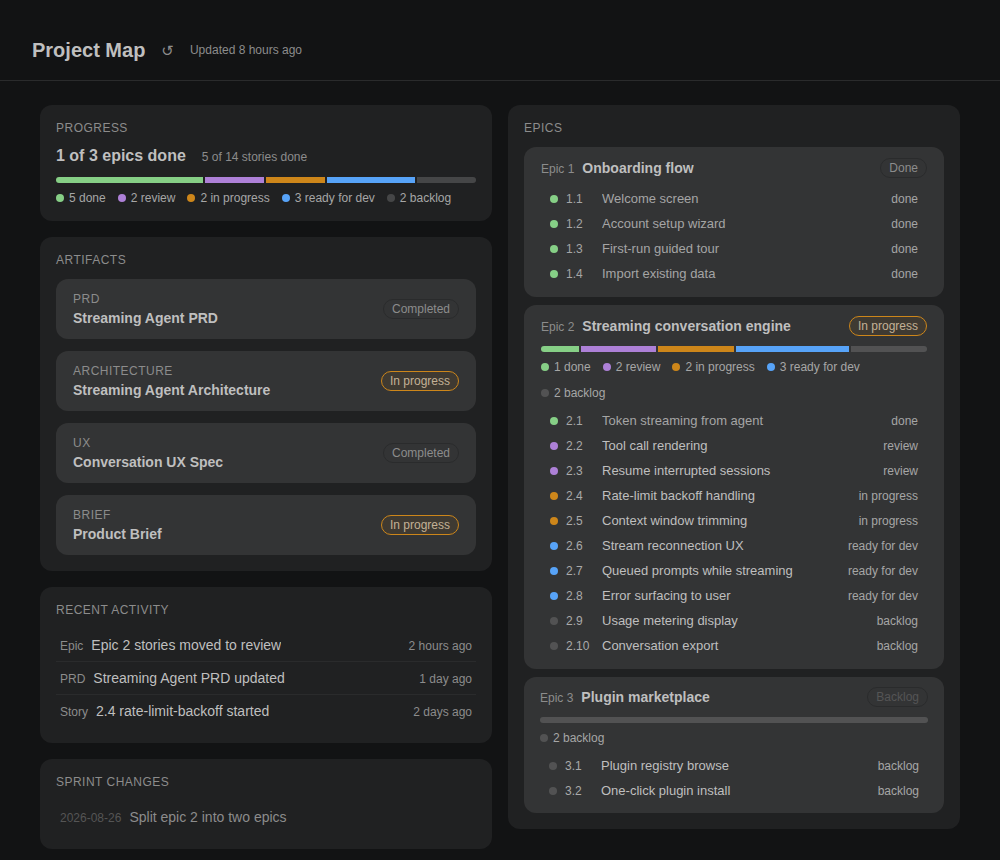Open activity '2.4 rate-limit-backoff started'

(265, 711)
